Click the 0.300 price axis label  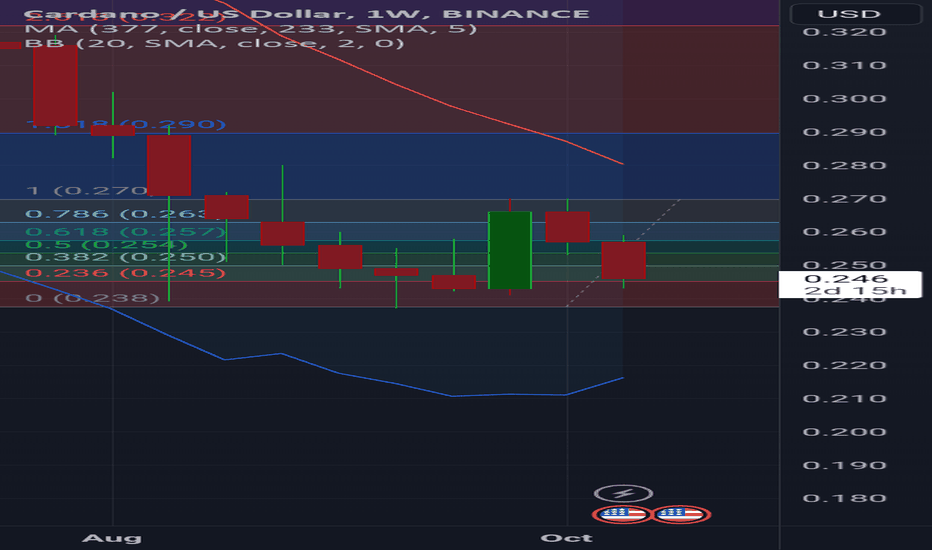[x=845, y=99]
